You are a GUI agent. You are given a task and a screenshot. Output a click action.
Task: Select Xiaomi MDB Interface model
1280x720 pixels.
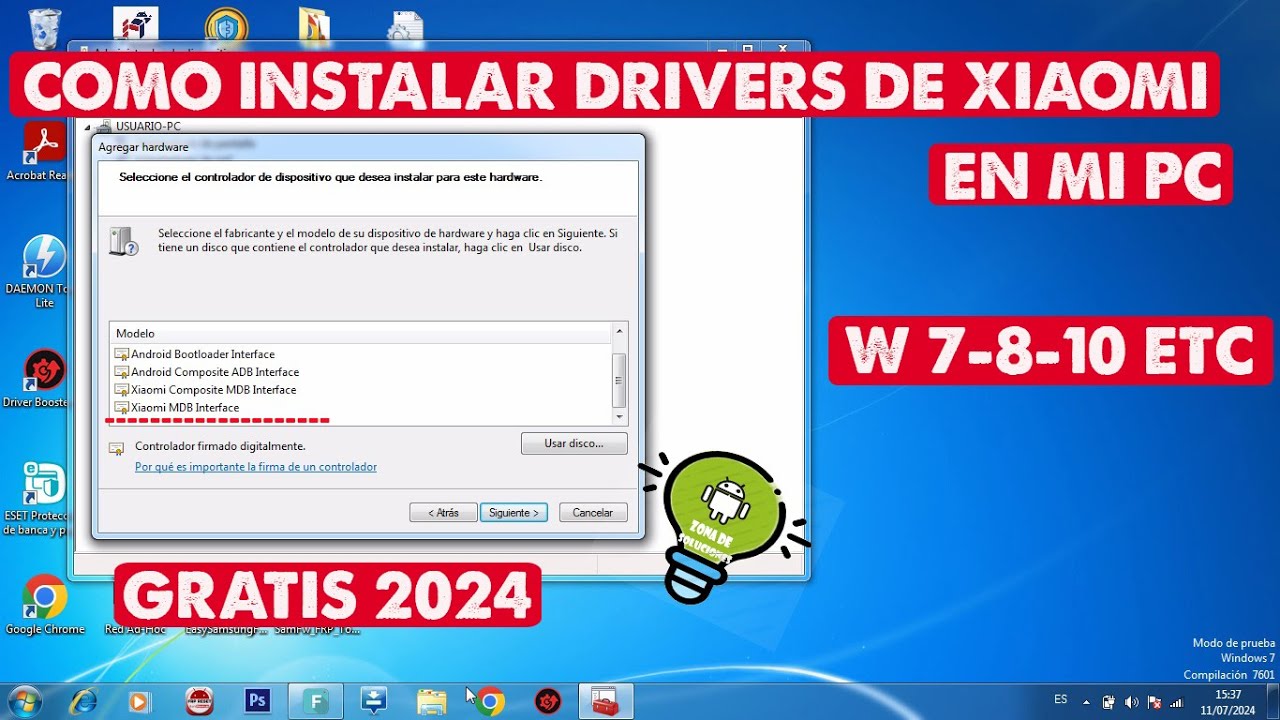point(176,408)
